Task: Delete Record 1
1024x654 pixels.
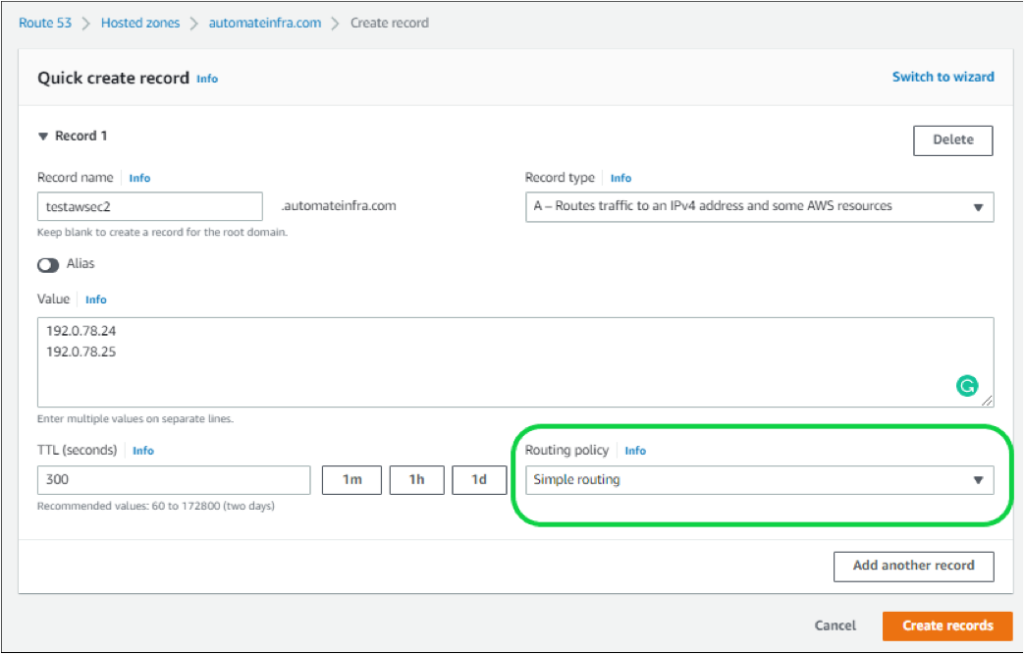Action: pyautogui.click(x=952, y=140)
